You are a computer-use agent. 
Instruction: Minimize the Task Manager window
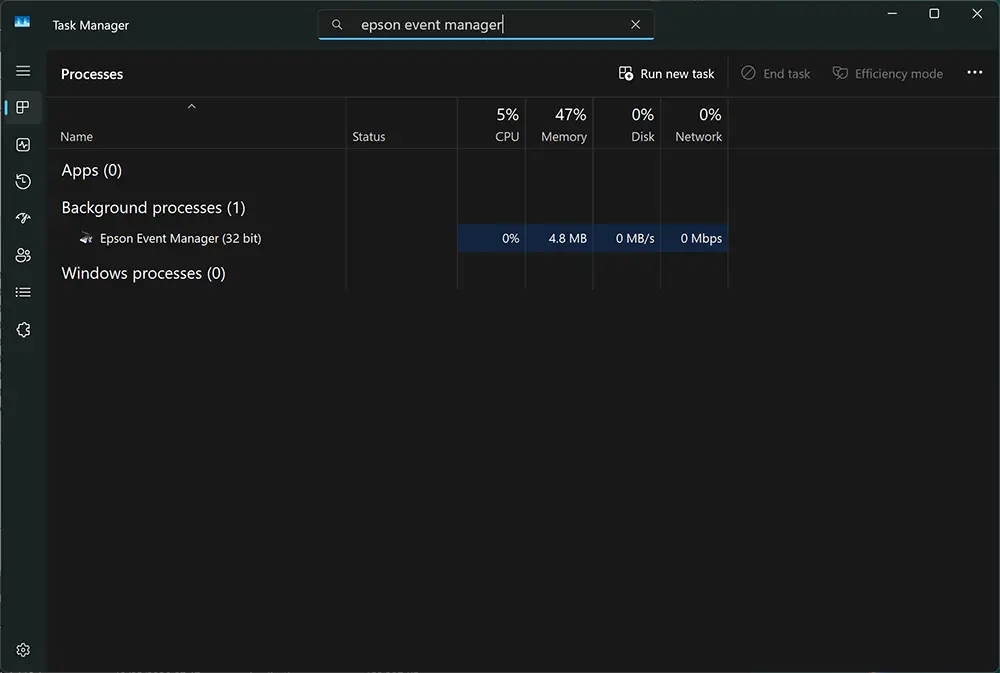click(x=892, y=13)
